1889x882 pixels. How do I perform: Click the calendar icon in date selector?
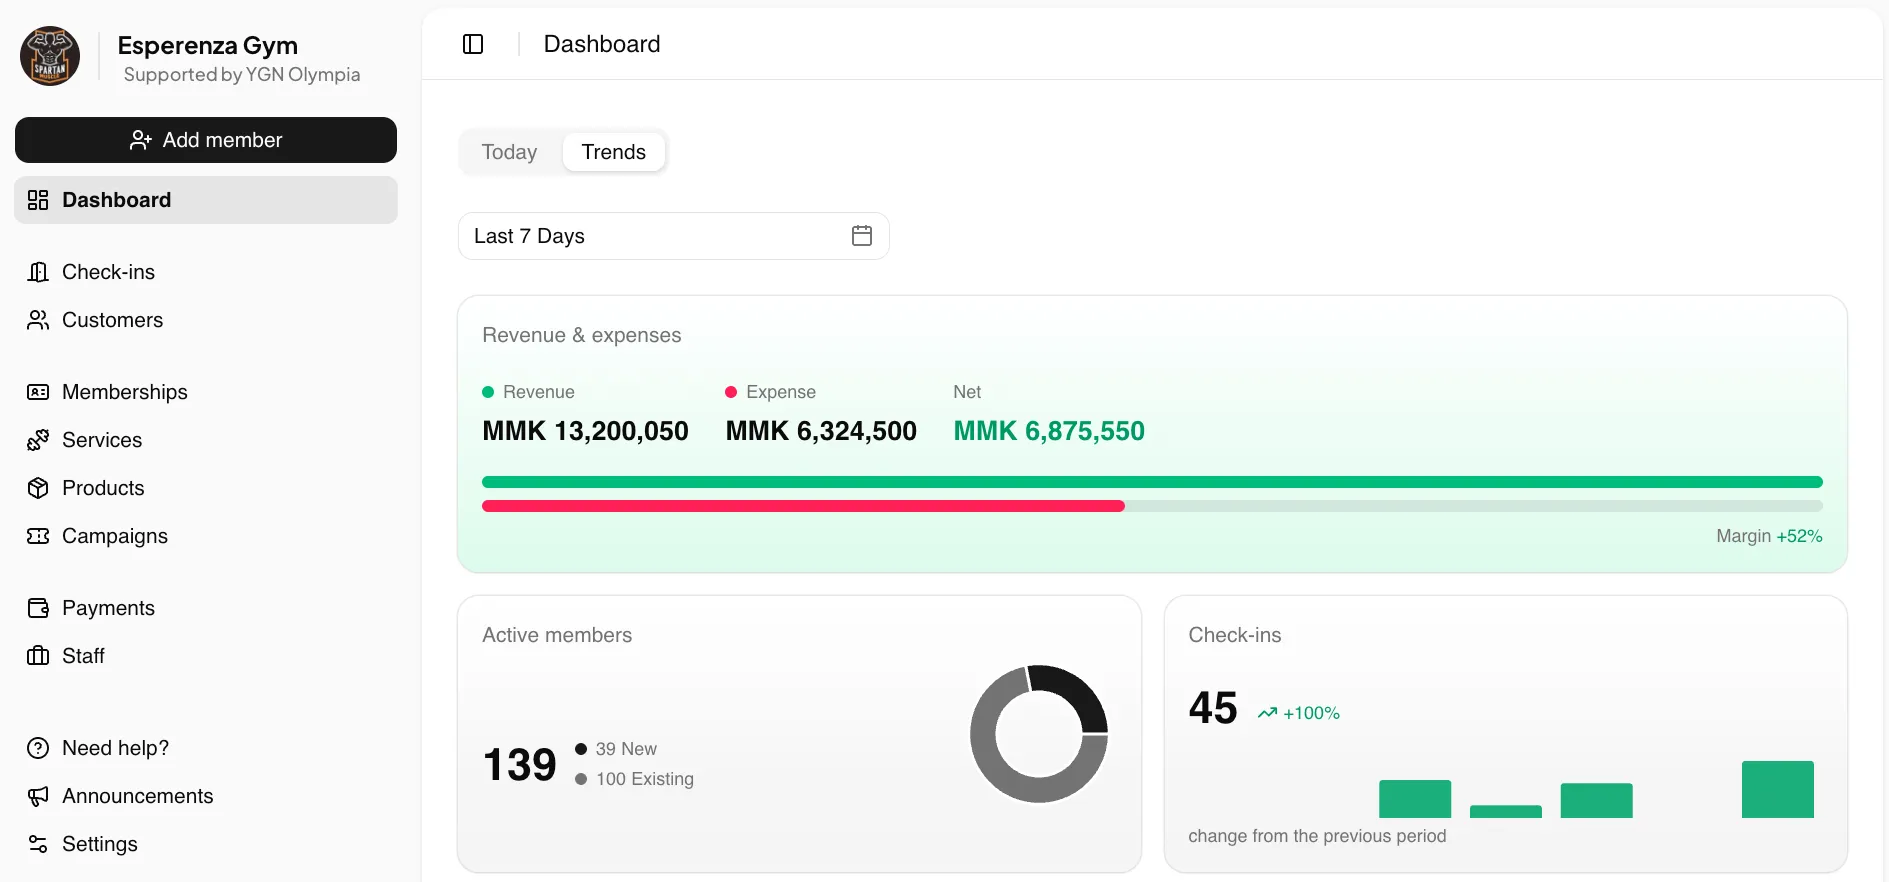coord(862,236)
